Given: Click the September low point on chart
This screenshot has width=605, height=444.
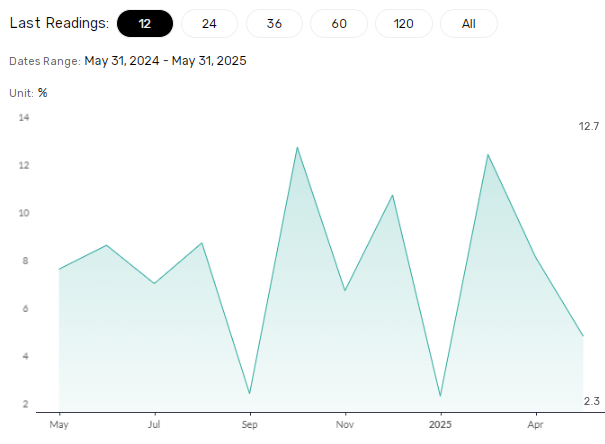Looking at the screenshot, I should (x=250, y=393).
